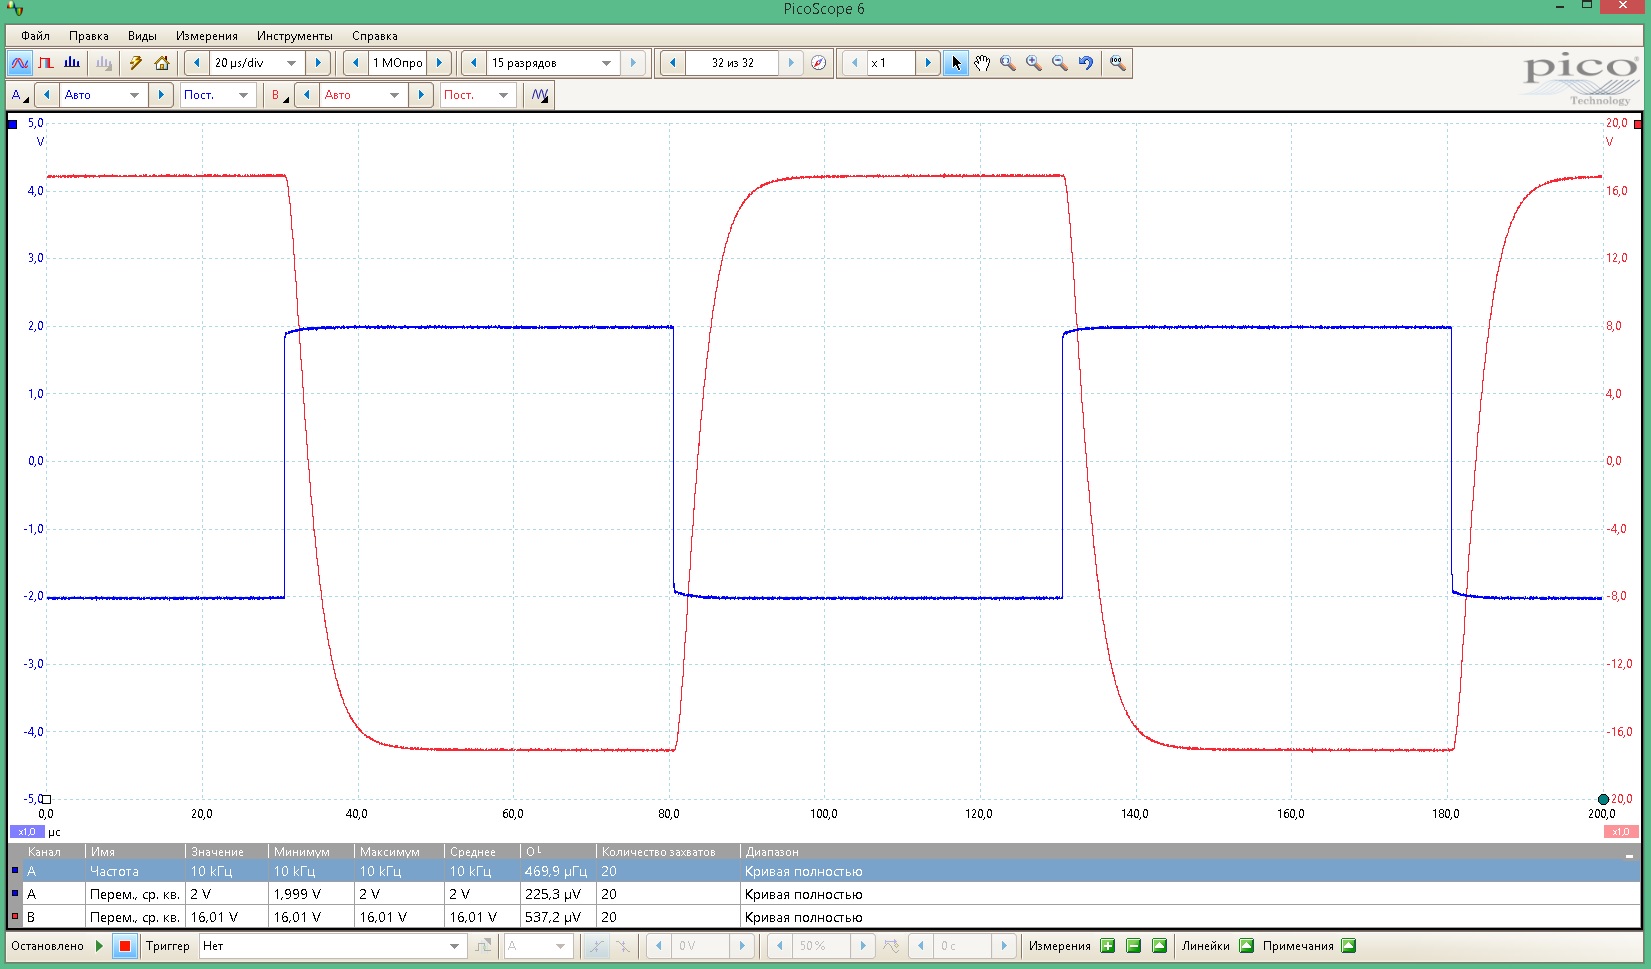Click the blue x1.0 axis scale button

click(x=27, y=832)
